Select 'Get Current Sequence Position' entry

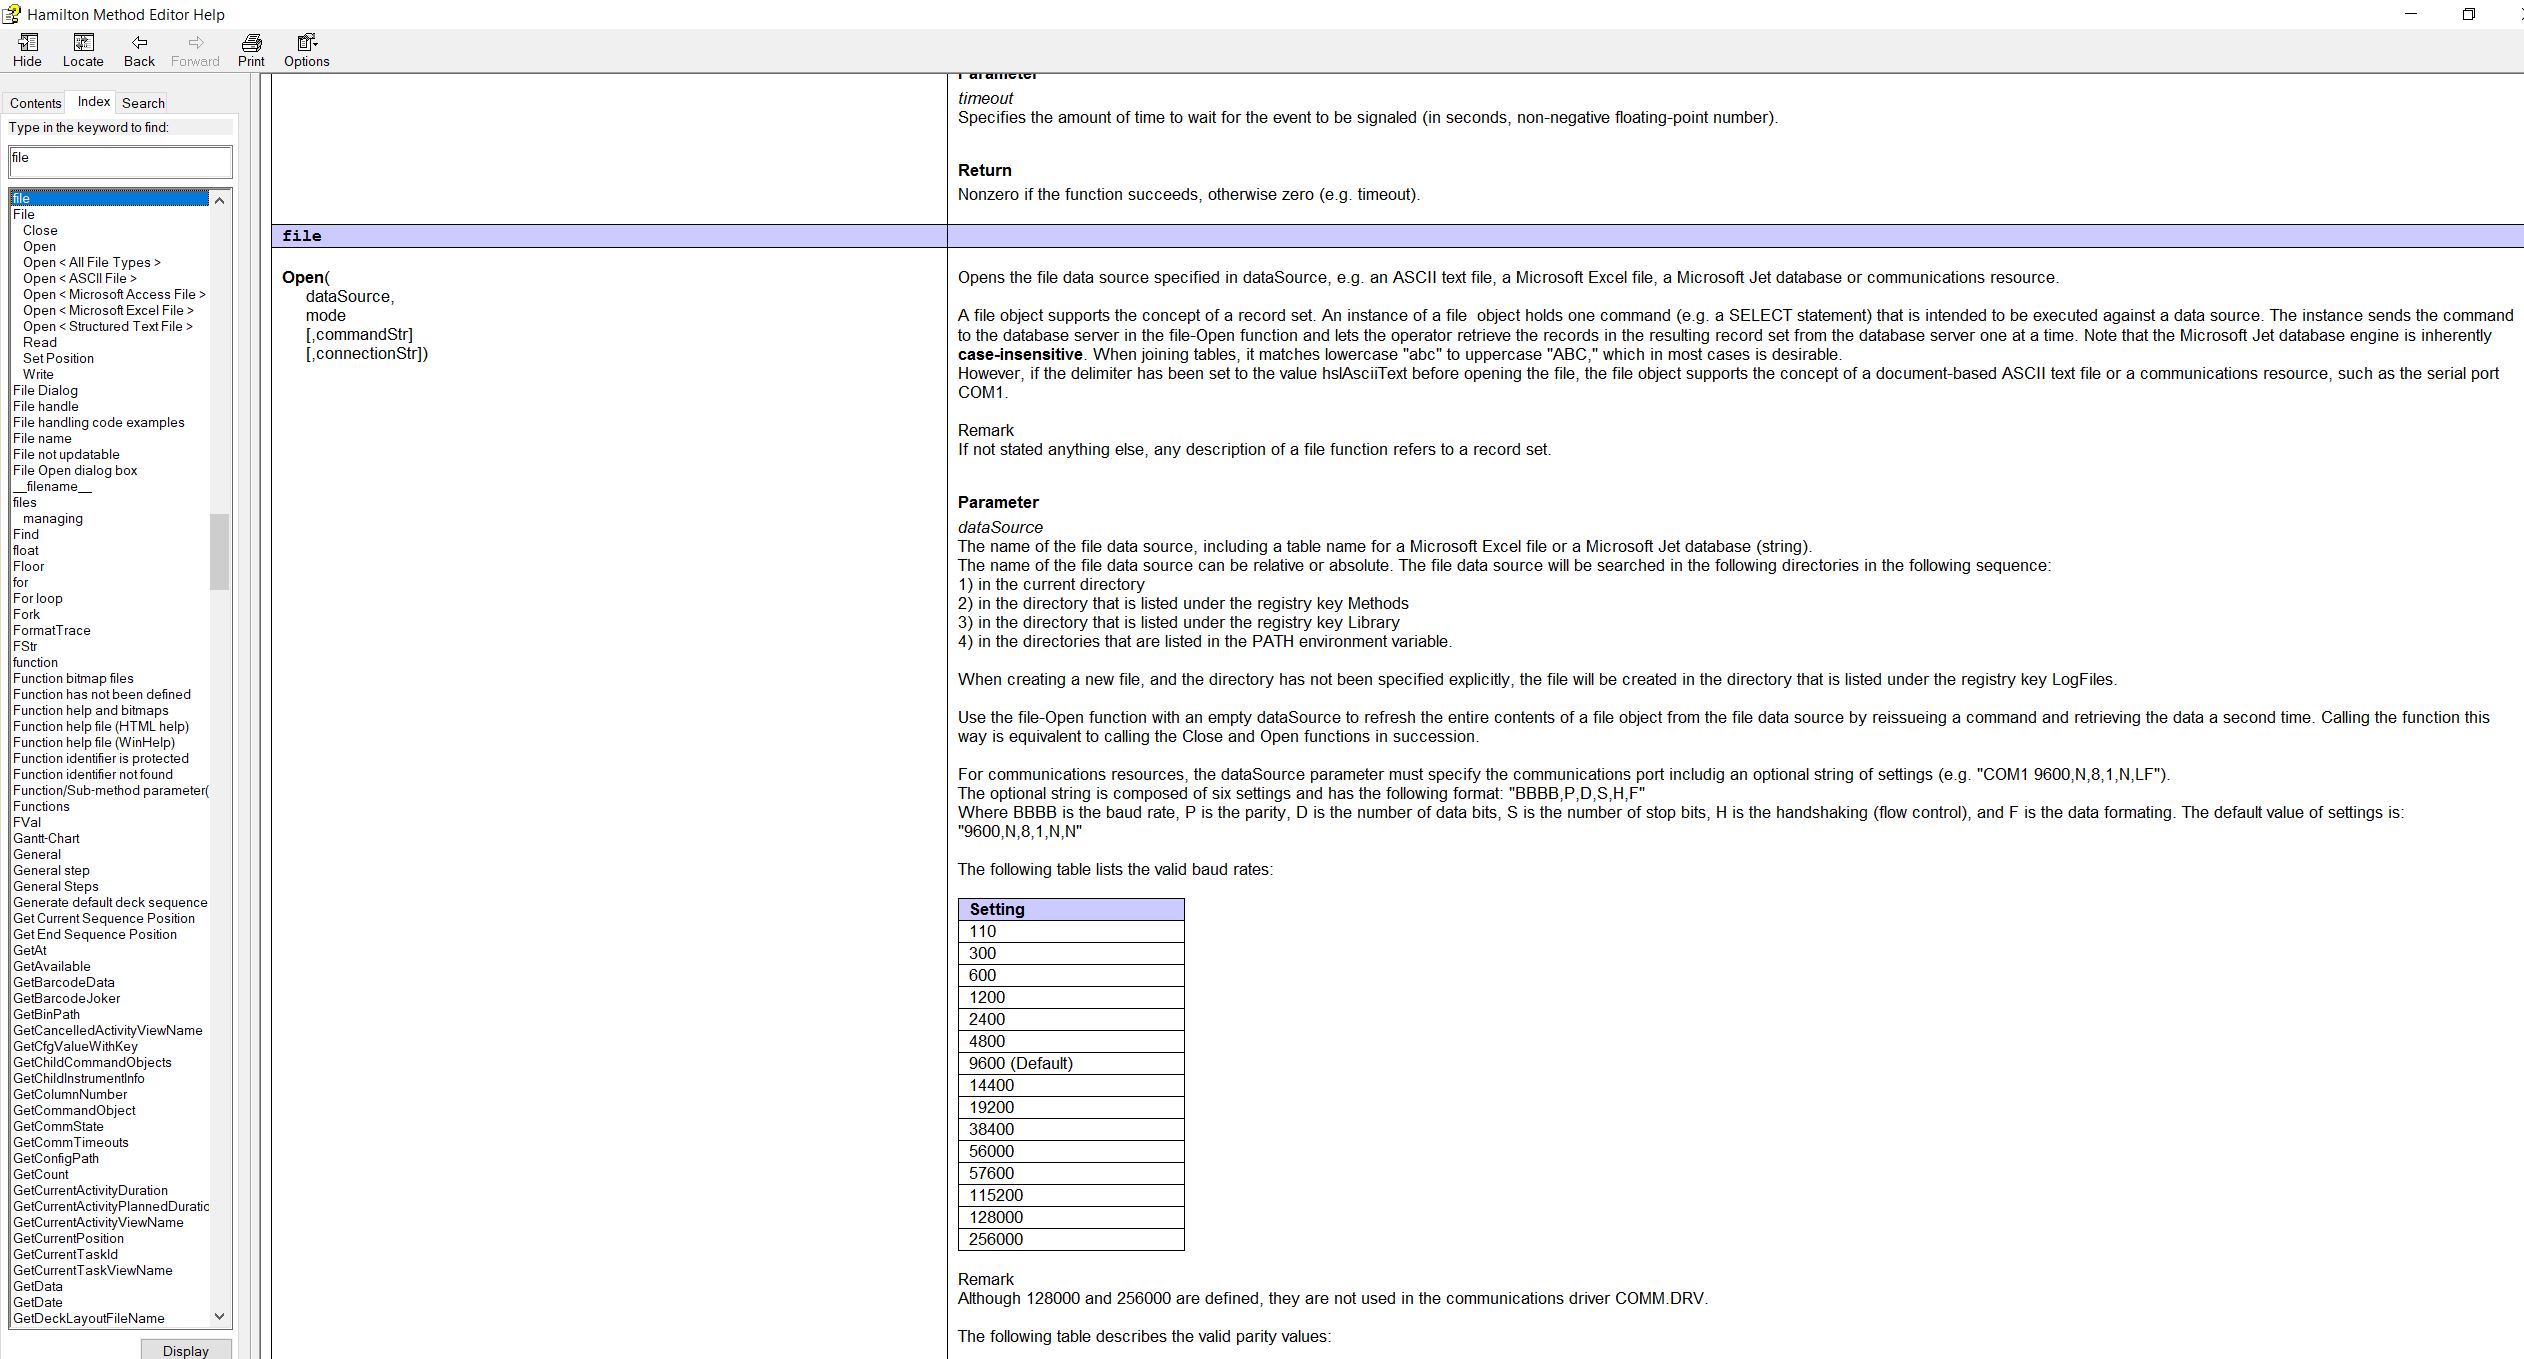103,918
